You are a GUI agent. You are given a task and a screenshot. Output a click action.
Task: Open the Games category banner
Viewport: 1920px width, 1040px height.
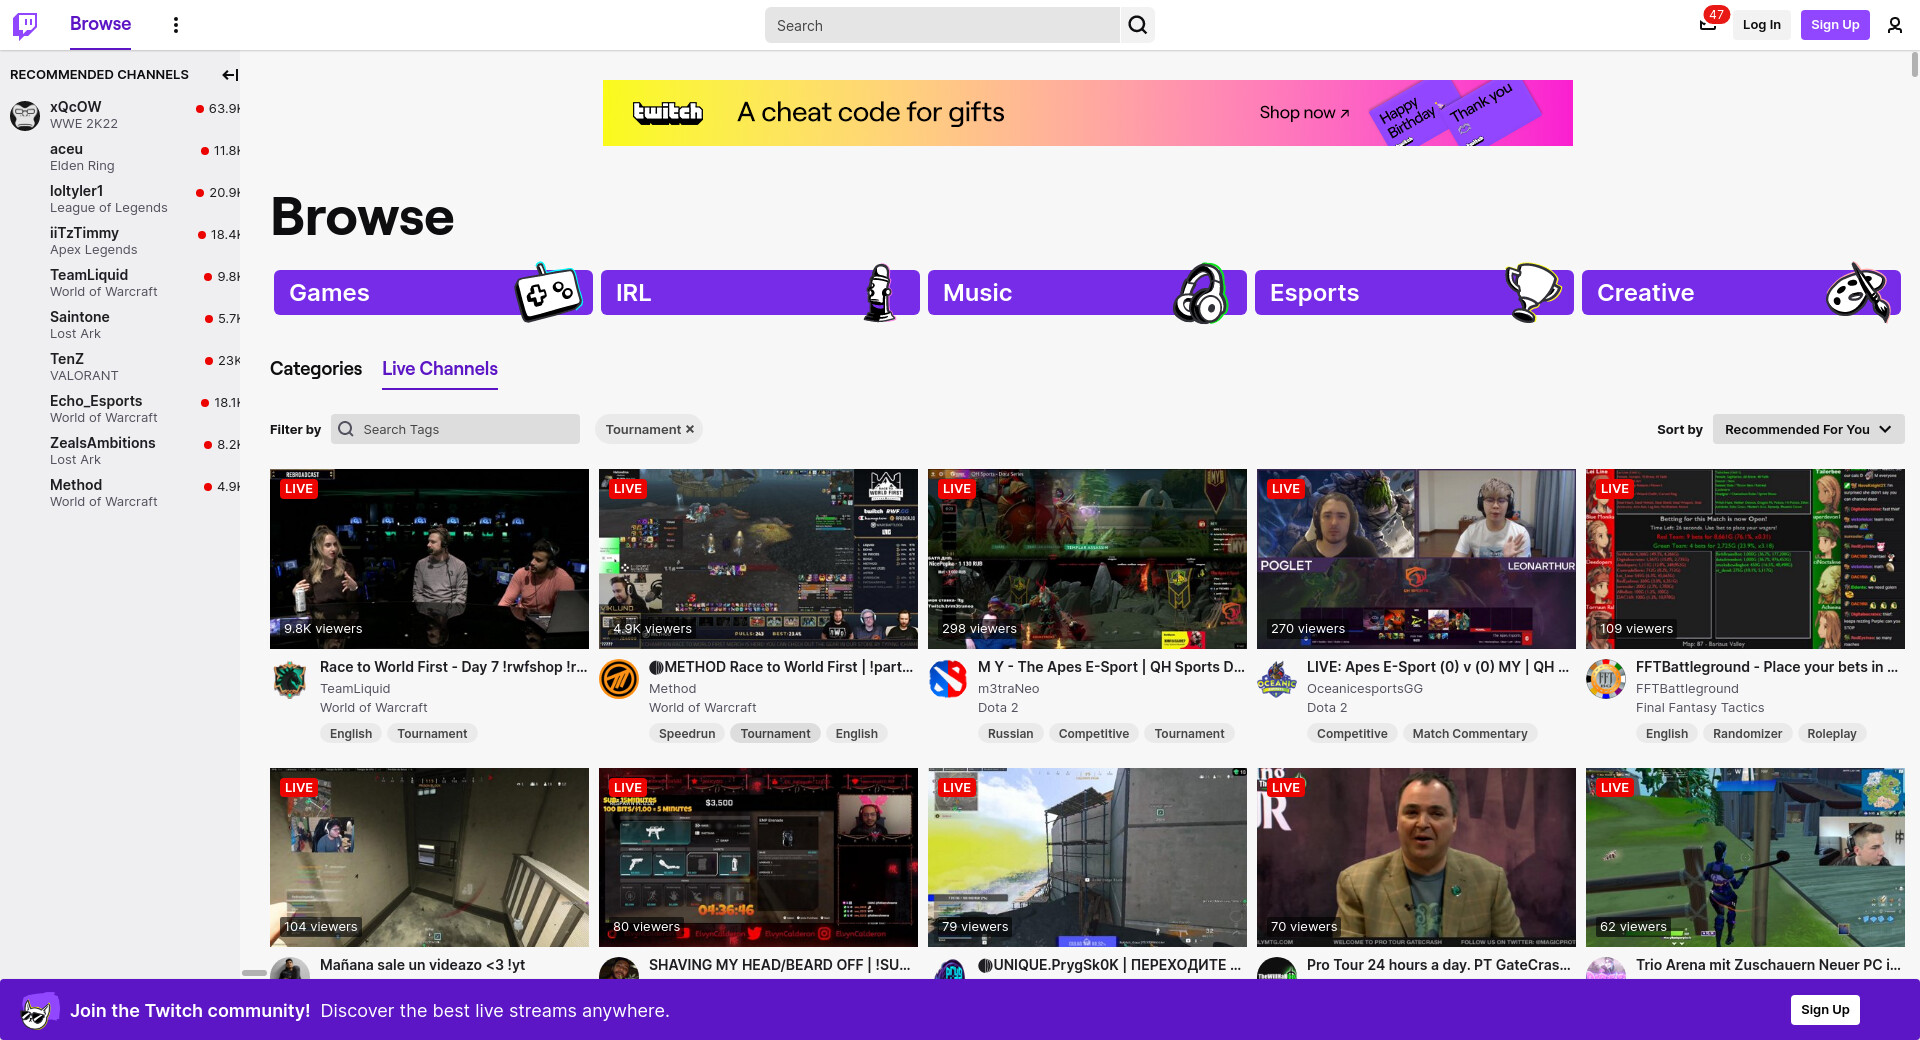[x=432, y=293]
